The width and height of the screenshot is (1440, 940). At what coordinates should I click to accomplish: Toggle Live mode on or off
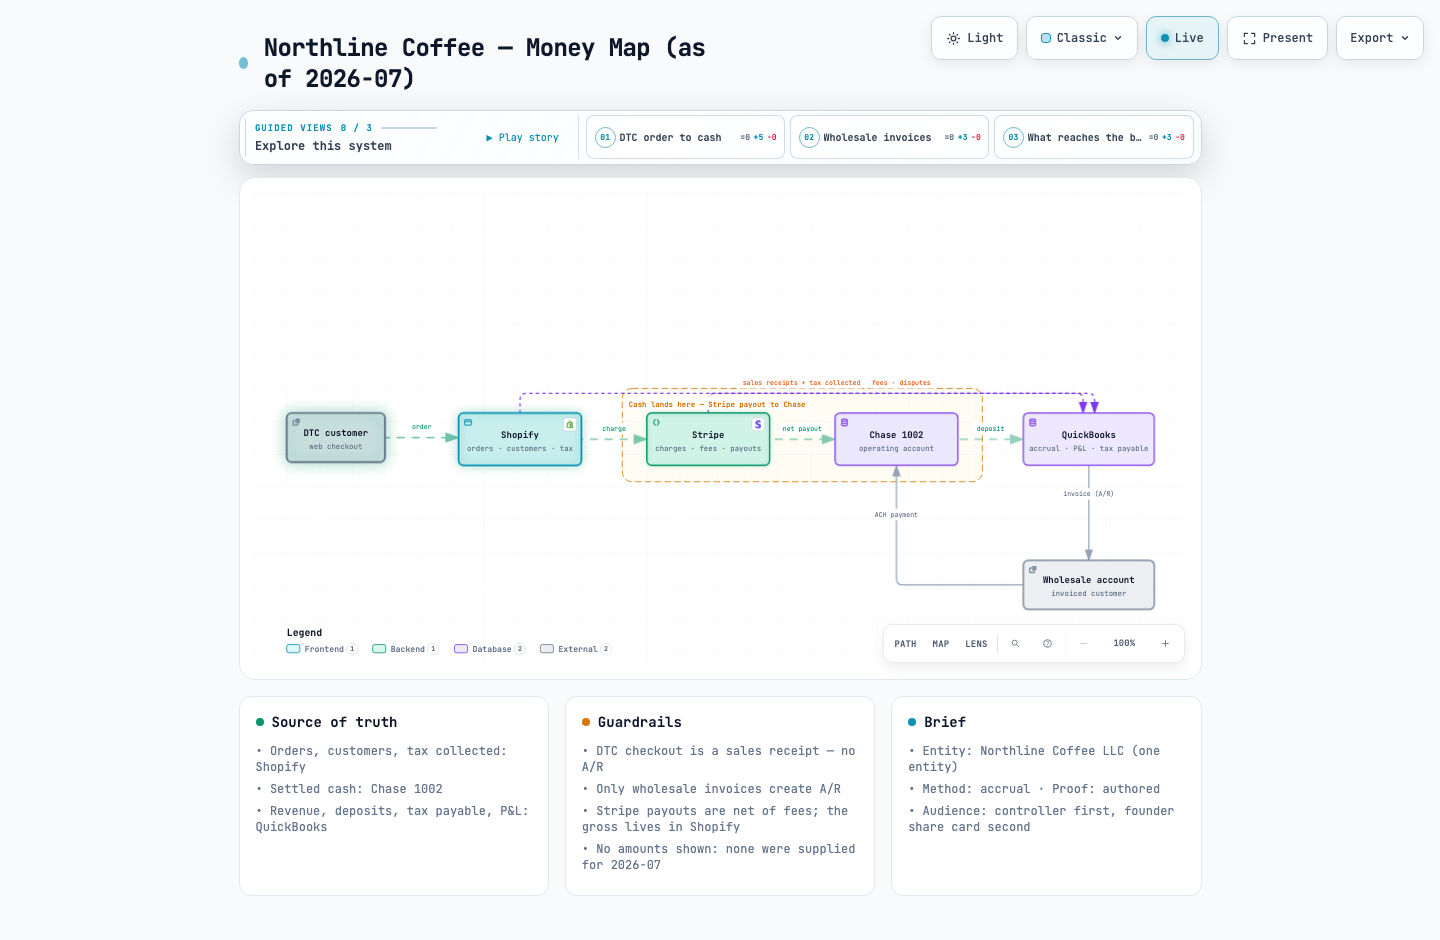point(1182,38)
